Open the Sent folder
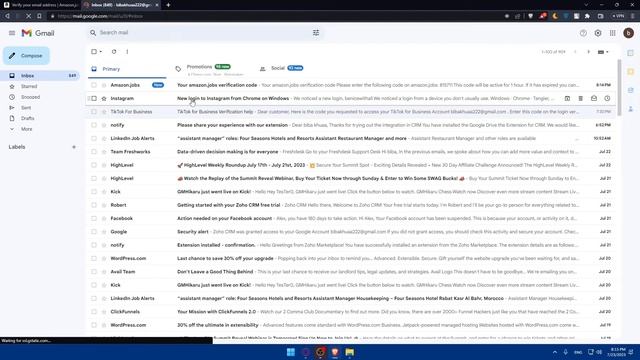640x360 pixels. click(26, 108)
